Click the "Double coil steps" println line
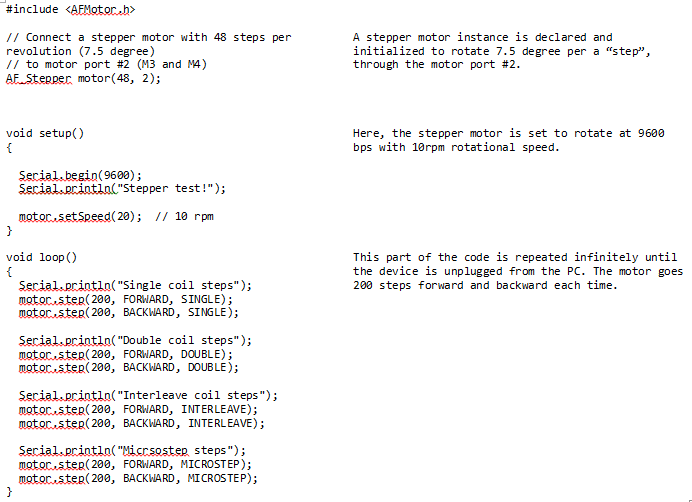Screen dimensions: 692x502 click(x=135, y=340)
